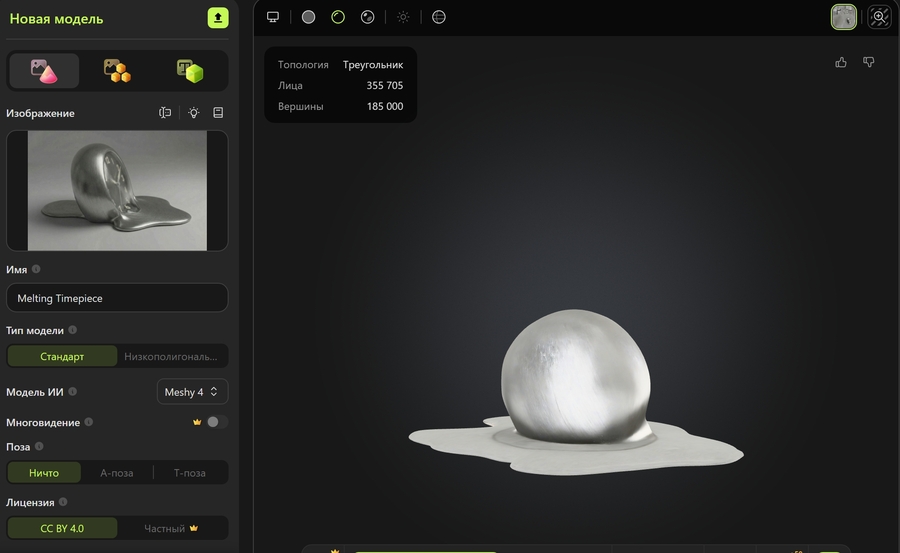Select the Т-поза pose option

pyautogui.click(x=190, y=473)
